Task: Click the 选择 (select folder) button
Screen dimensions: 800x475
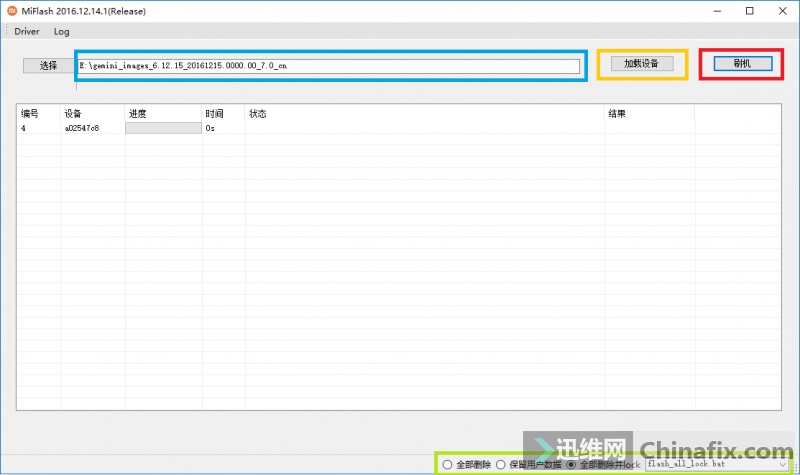Action: 48,65
